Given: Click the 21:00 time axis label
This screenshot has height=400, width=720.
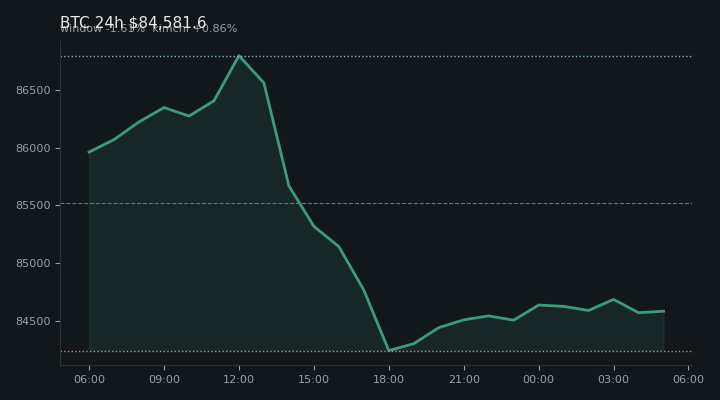Looking at the screenshot, I should [x=464, y=379].
